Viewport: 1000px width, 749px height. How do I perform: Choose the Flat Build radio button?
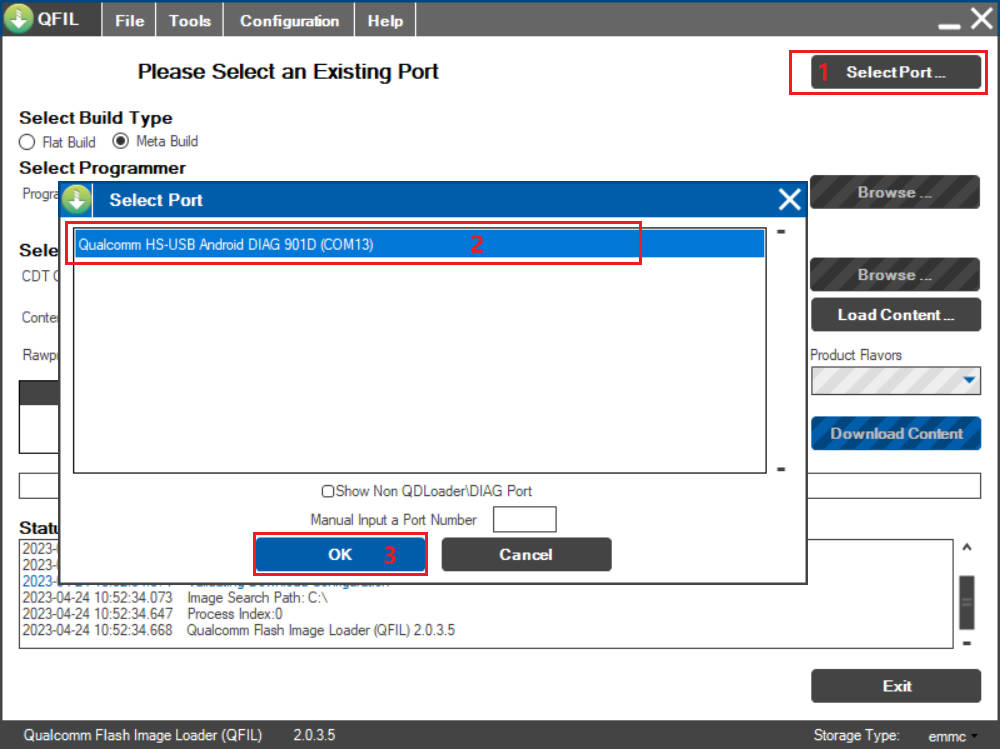tap(27, 142)
